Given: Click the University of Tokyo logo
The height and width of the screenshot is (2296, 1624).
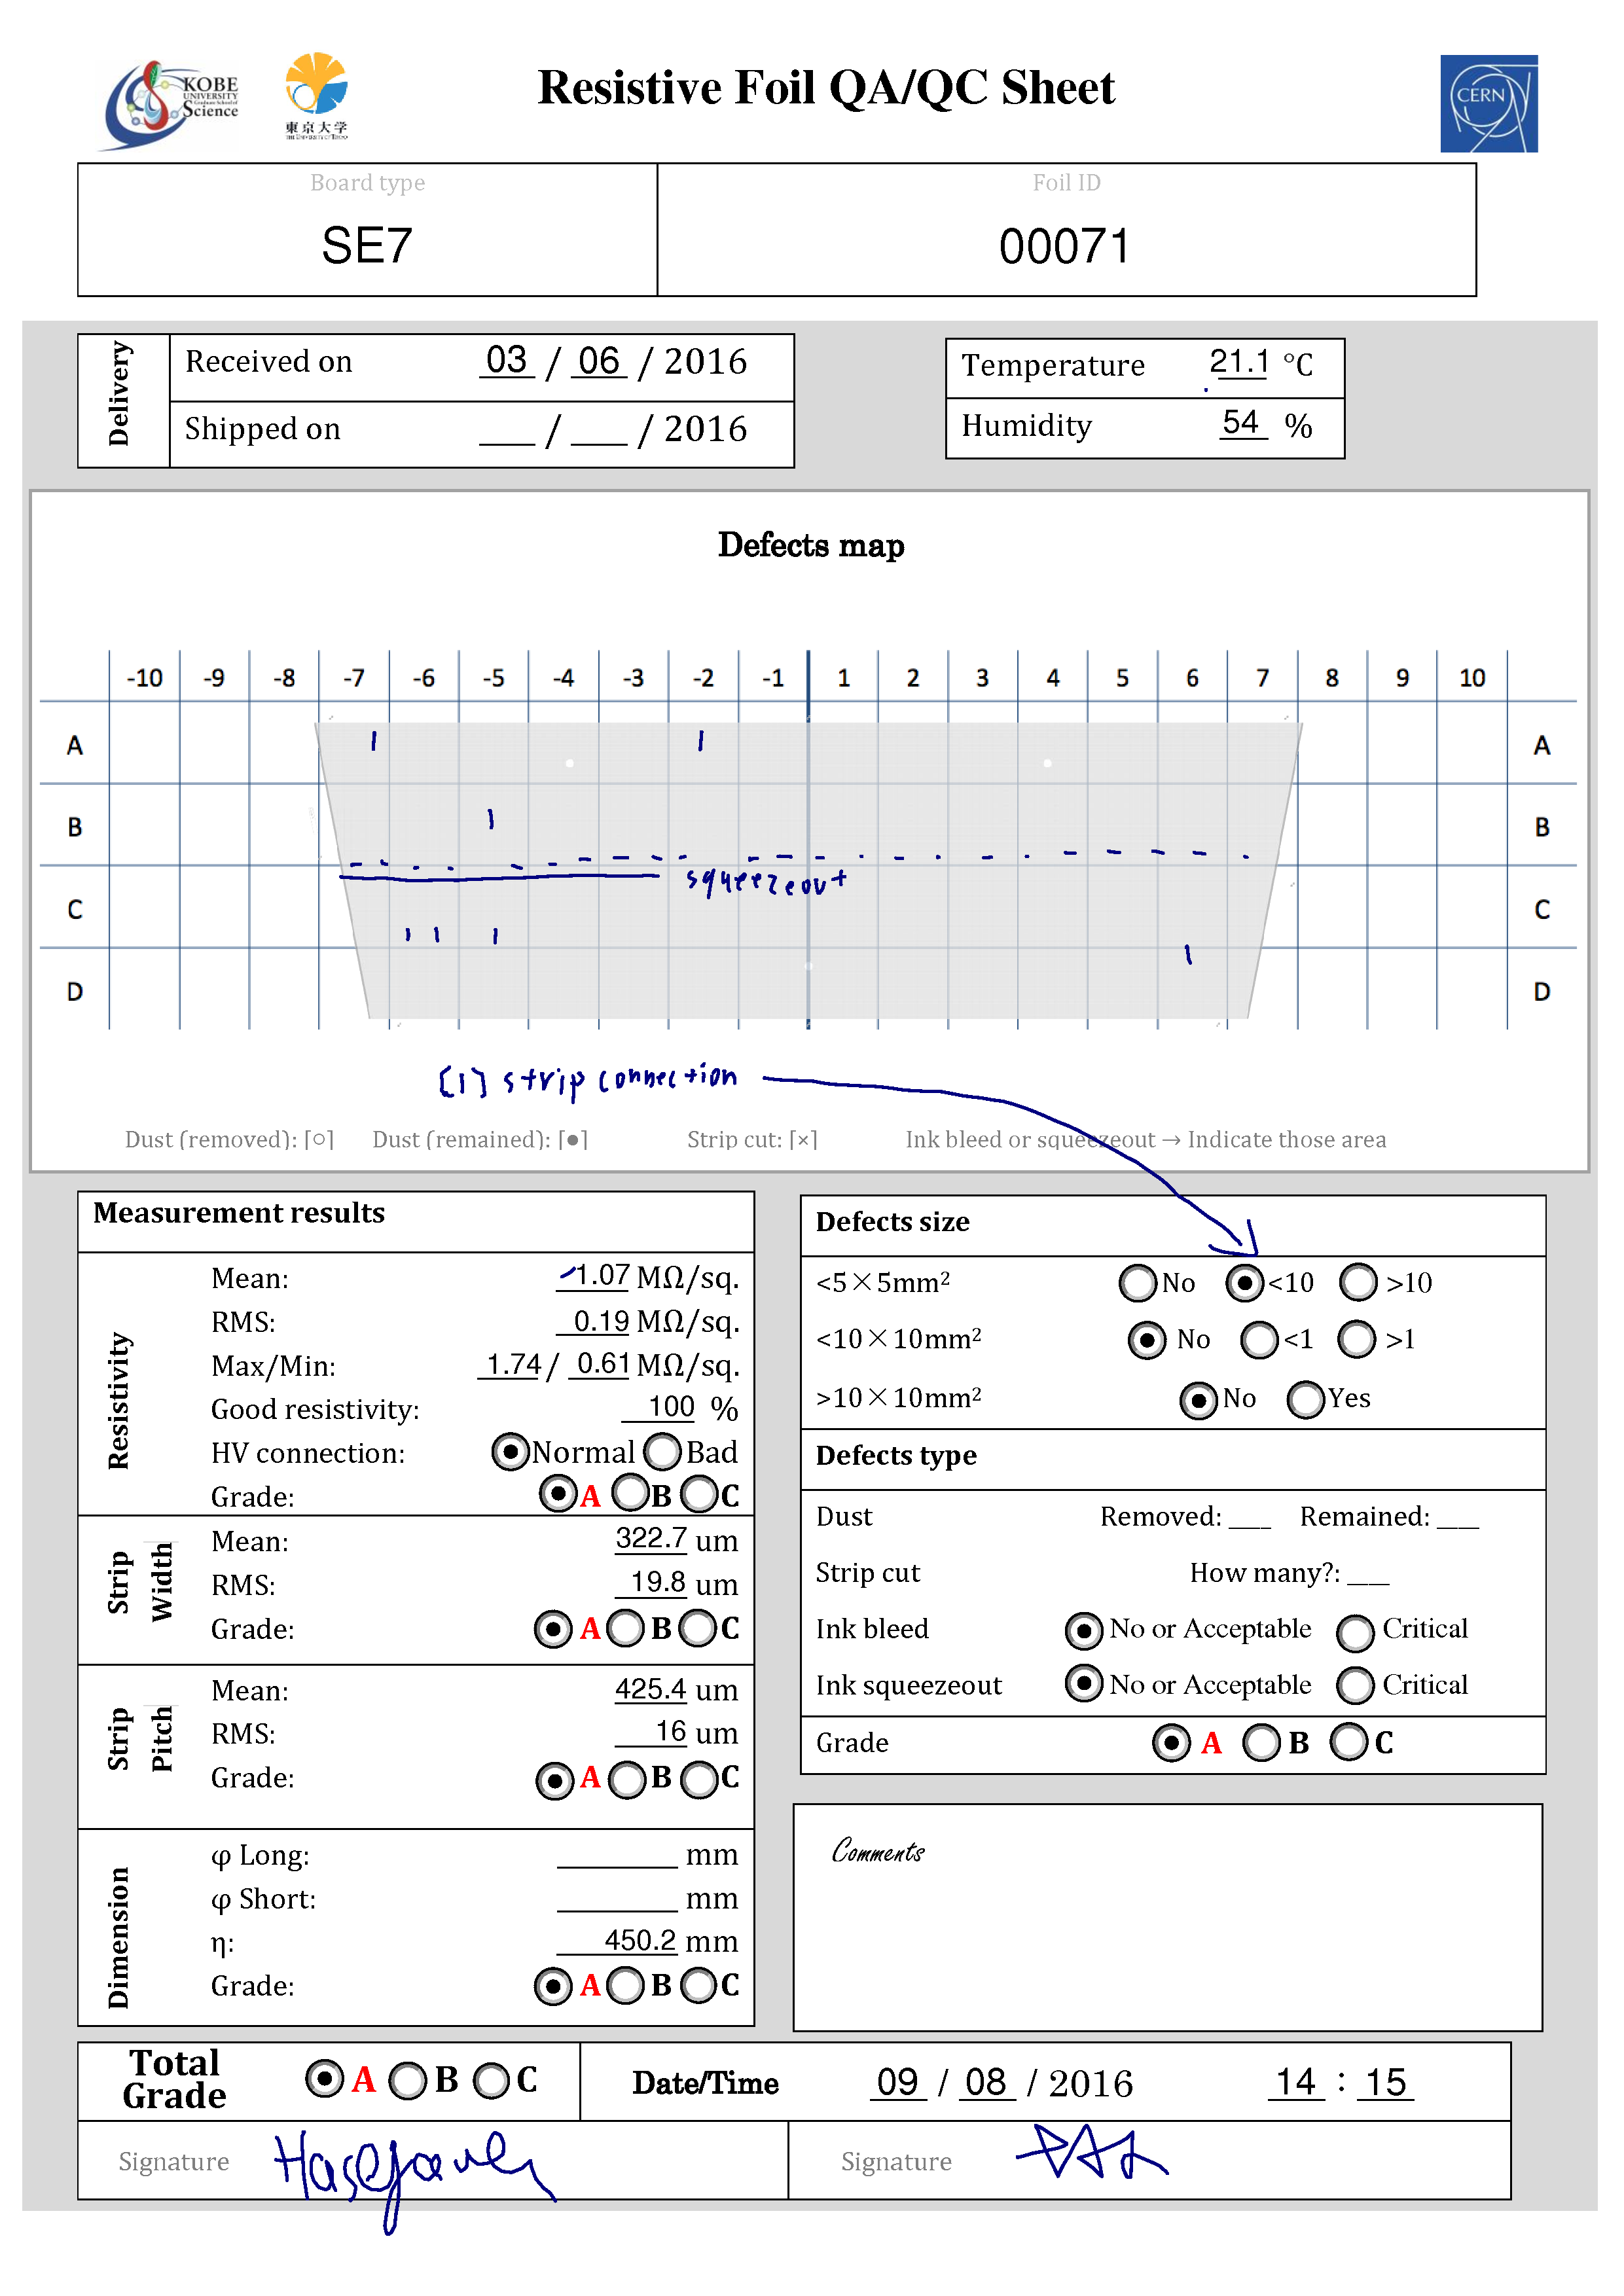Looking at the screenshot, I should [316, 95].
